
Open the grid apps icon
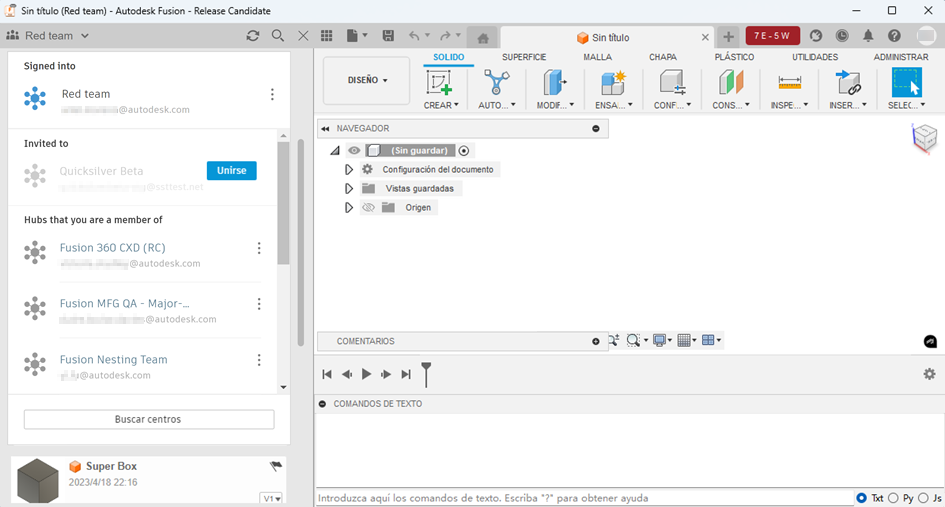click(x=327, y=36)
